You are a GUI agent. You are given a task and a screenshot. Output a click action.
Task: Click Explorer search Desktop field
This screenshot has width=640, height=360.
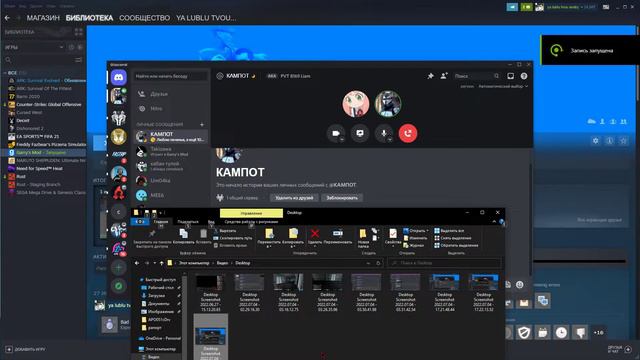(x=444, y=263)
